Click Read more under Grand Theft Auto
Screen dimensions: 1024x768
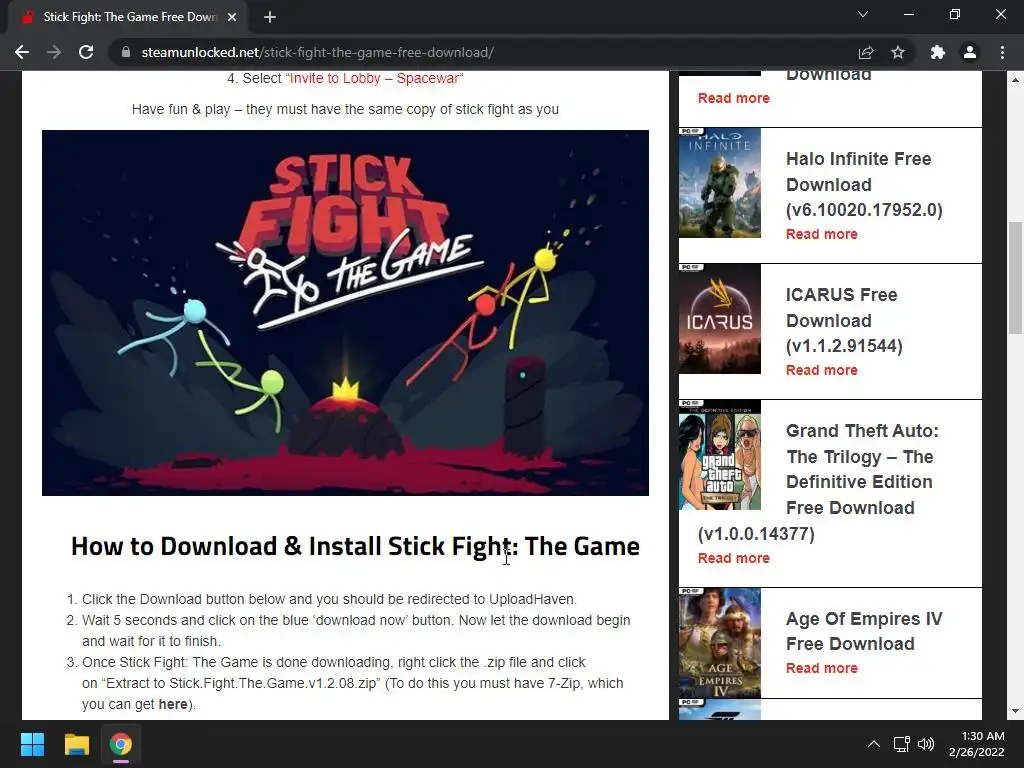click(733, 558)
